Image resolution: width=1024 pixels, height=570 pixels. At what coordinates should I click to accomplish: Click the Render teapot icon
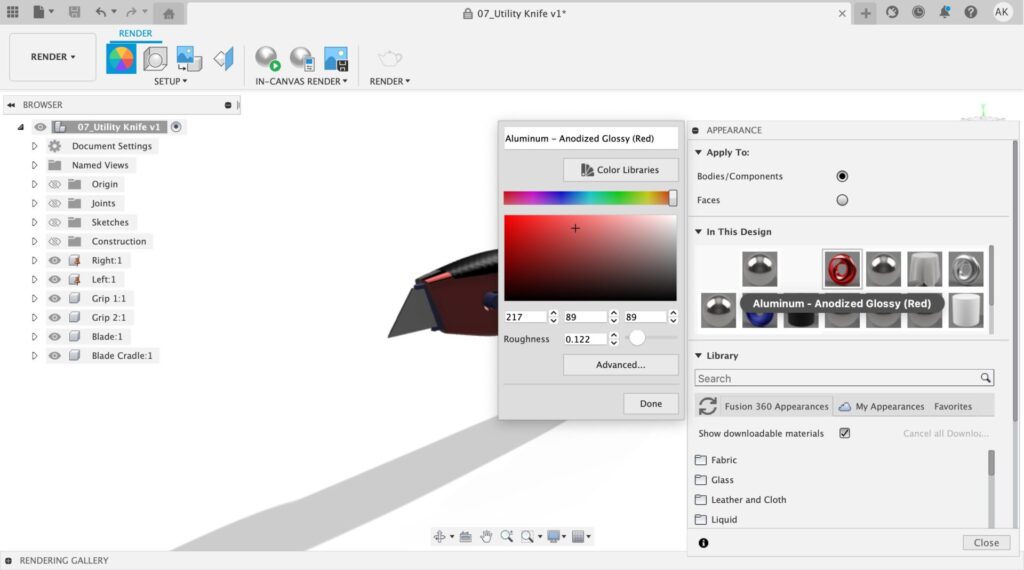(389, 58)
